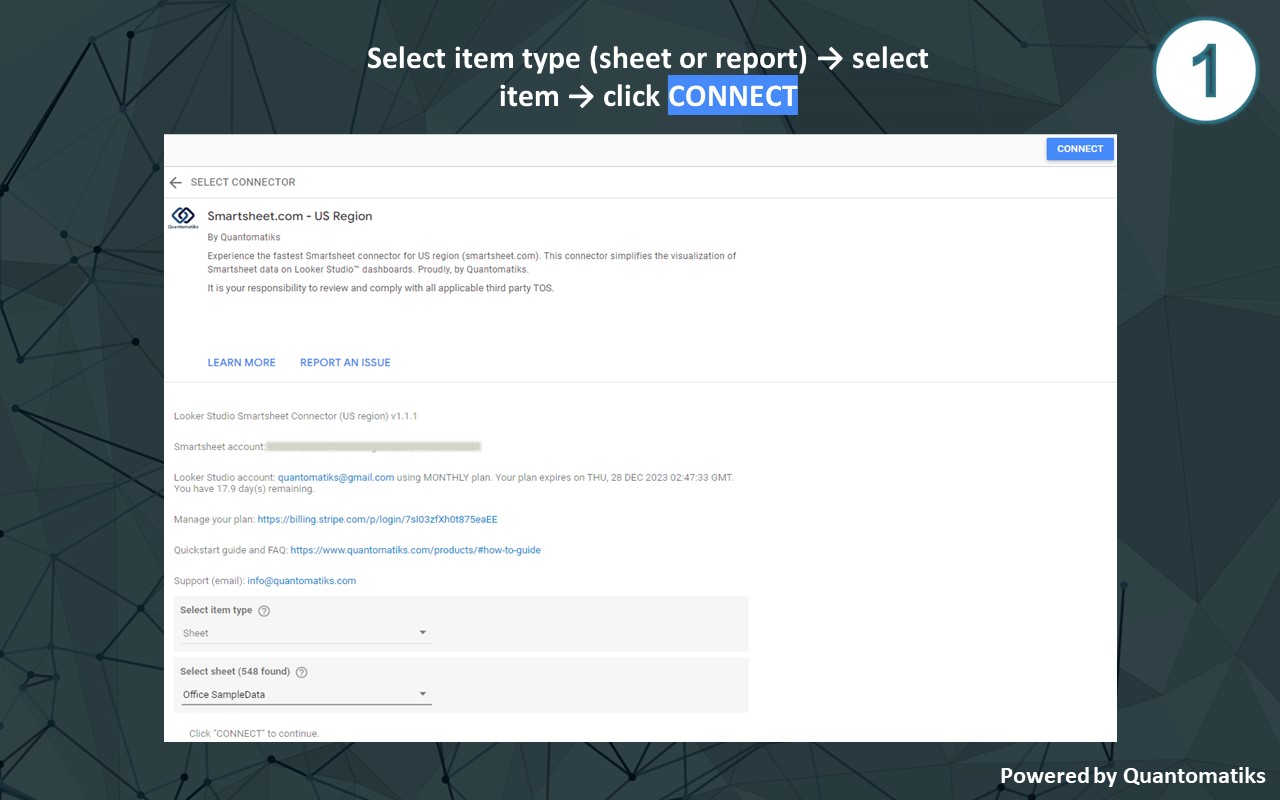The height and width of the screenshot is (800, 1280).
Task: Click the SELECT CONNECTOR header label
Action: [x=243, y=183]
